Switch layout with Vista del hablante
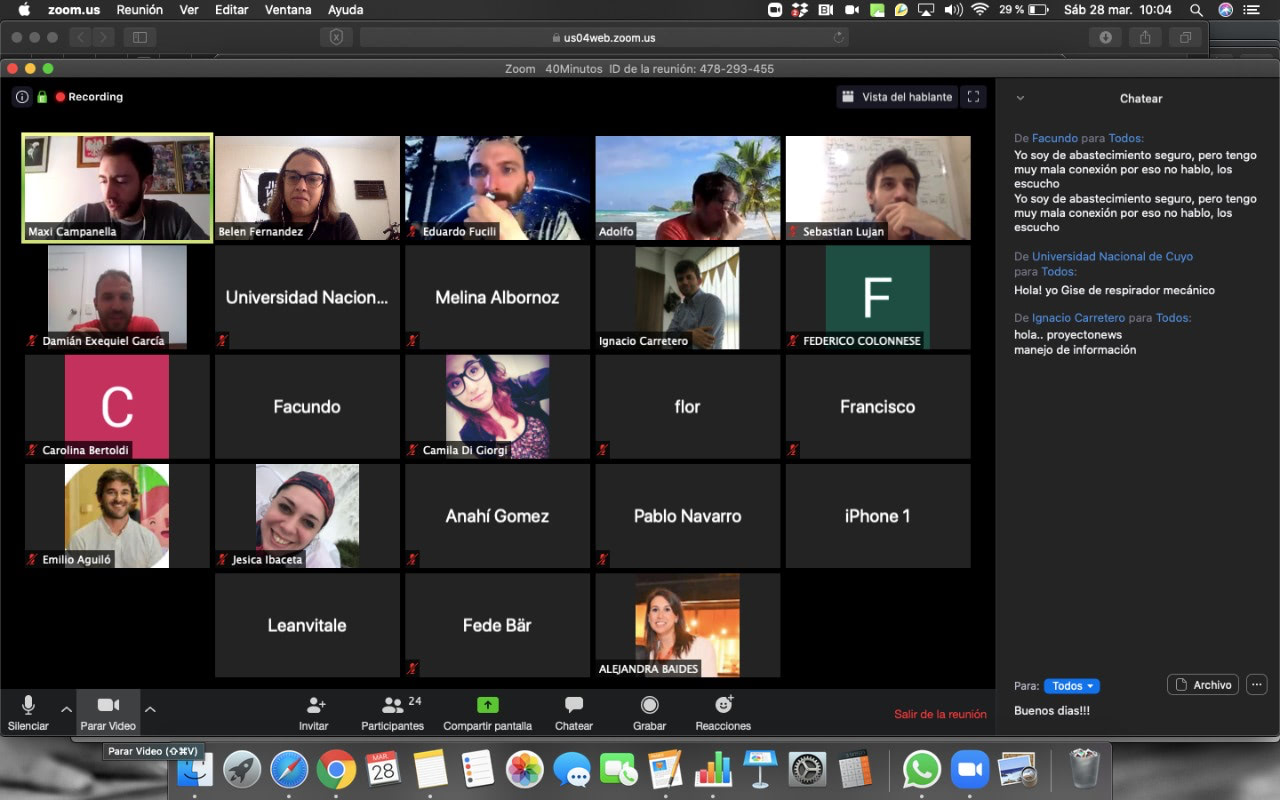The width and height of the screenshot is (1280, 800). [897, 97]
